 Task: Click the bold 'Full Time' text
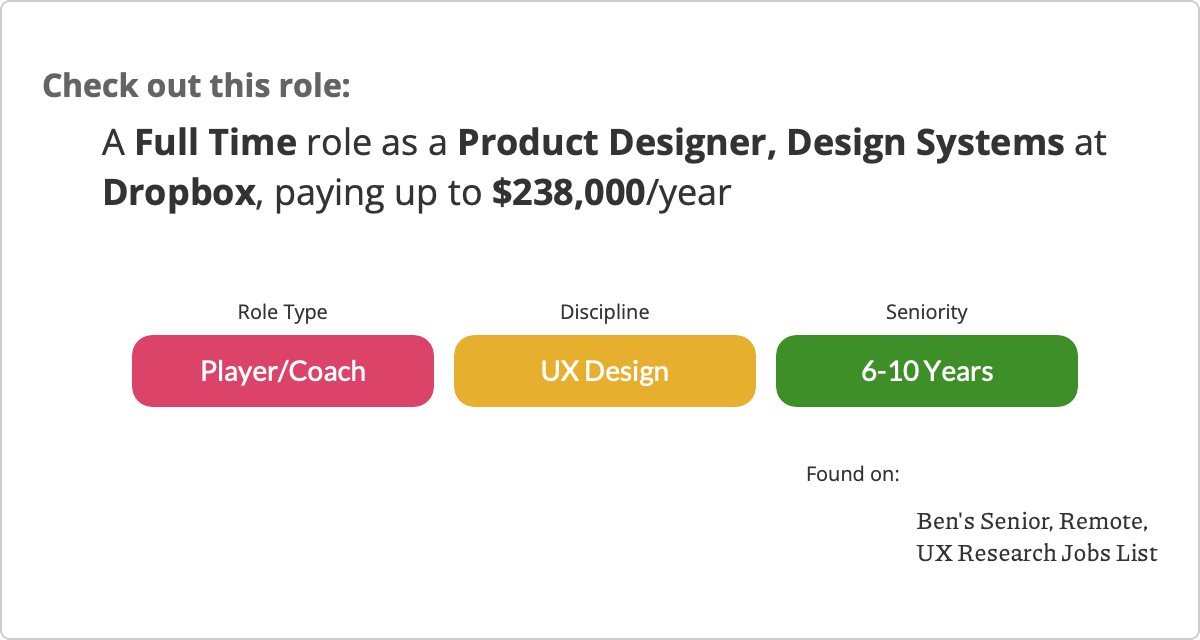point(215,143)
